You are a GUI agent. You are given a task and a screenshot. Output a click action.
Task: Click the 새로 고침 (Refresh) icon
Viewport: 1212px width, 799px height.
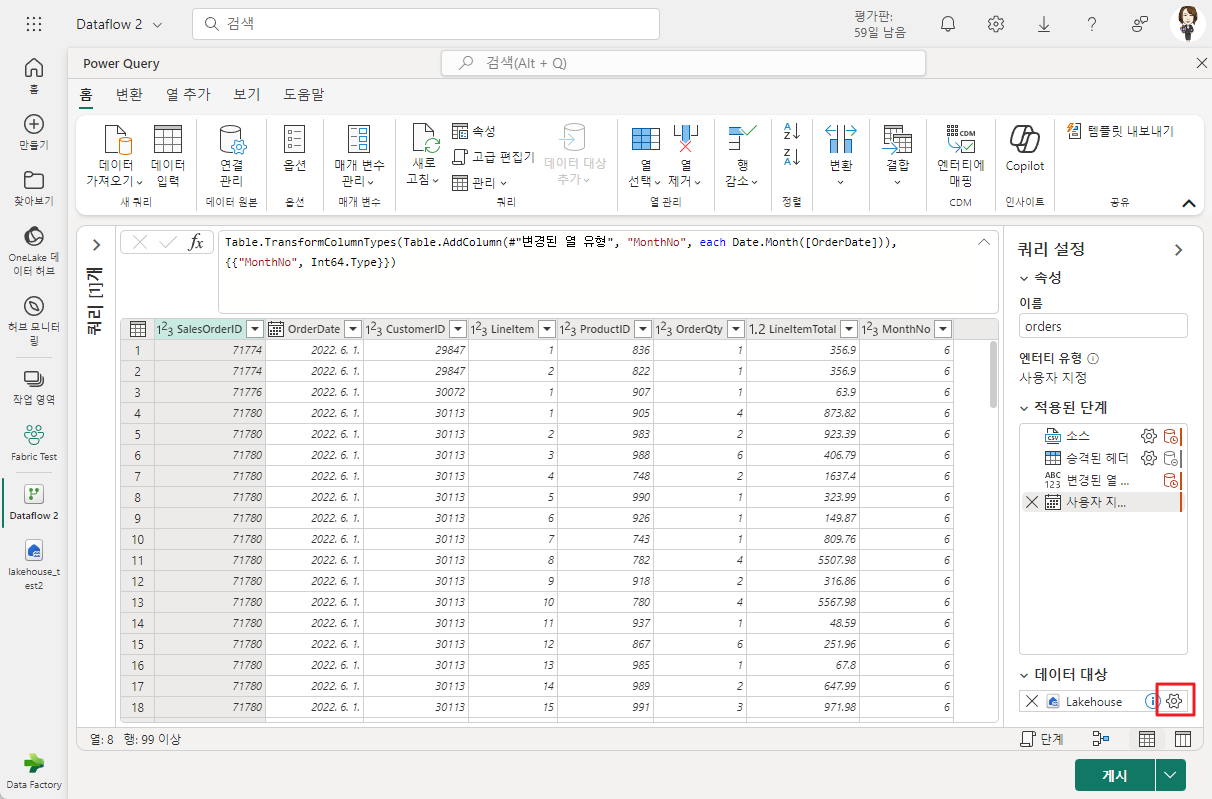(x=425, y=140)
